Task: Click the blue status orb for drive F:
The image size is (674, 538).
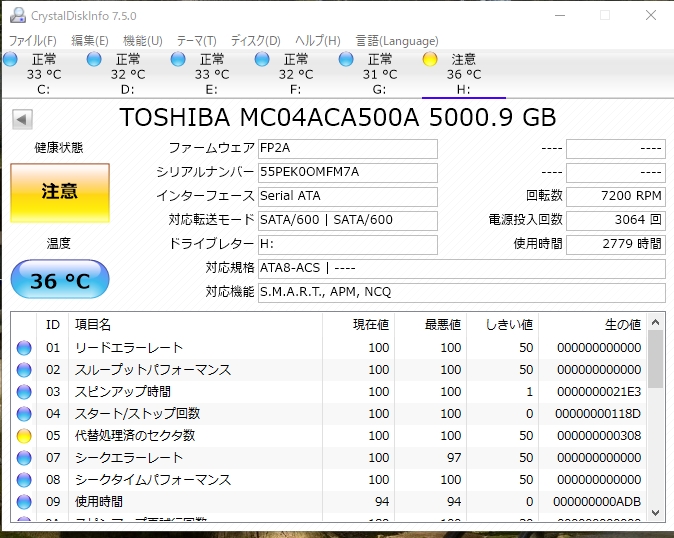Action: coord(262,59)
